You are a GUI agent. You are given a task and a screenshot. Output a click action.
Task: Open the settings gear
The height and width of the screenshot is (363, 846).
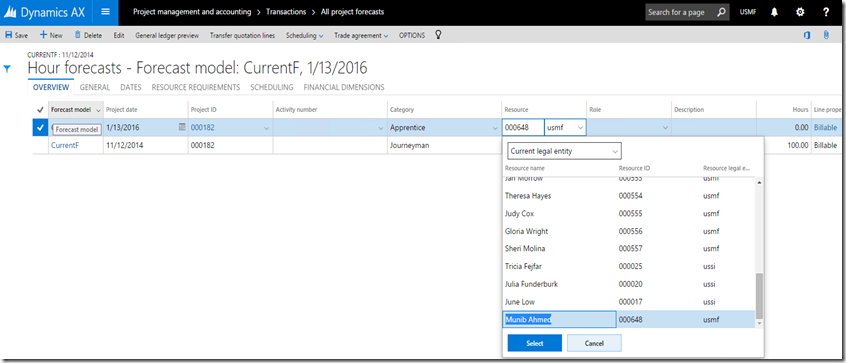pyautogui.click(x=800, y=12)
